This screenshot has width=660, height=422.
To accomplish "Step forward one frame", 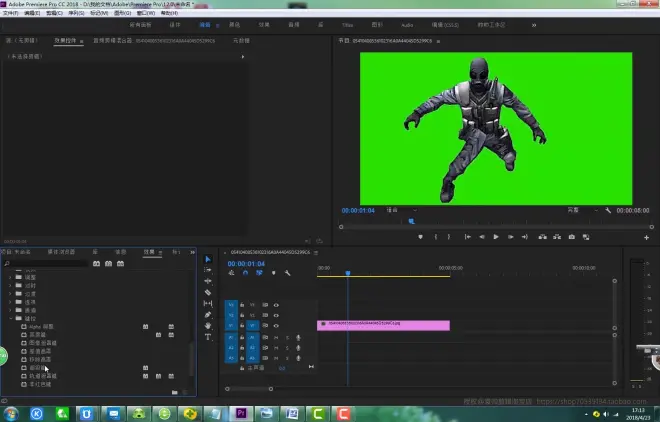I will click(511, 237).
